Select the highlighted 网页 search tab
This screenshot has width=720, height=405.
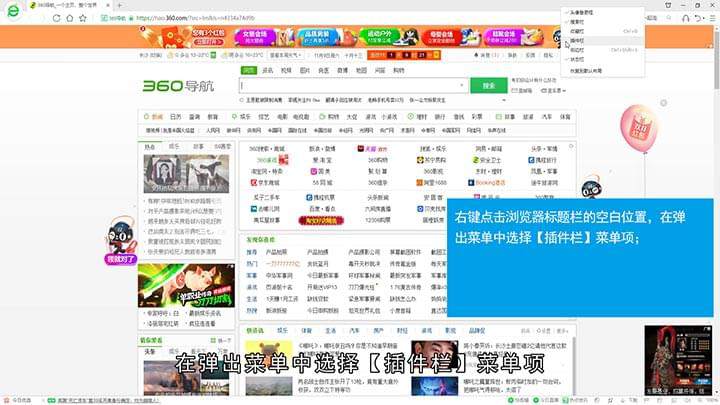[x=248, y=70]
